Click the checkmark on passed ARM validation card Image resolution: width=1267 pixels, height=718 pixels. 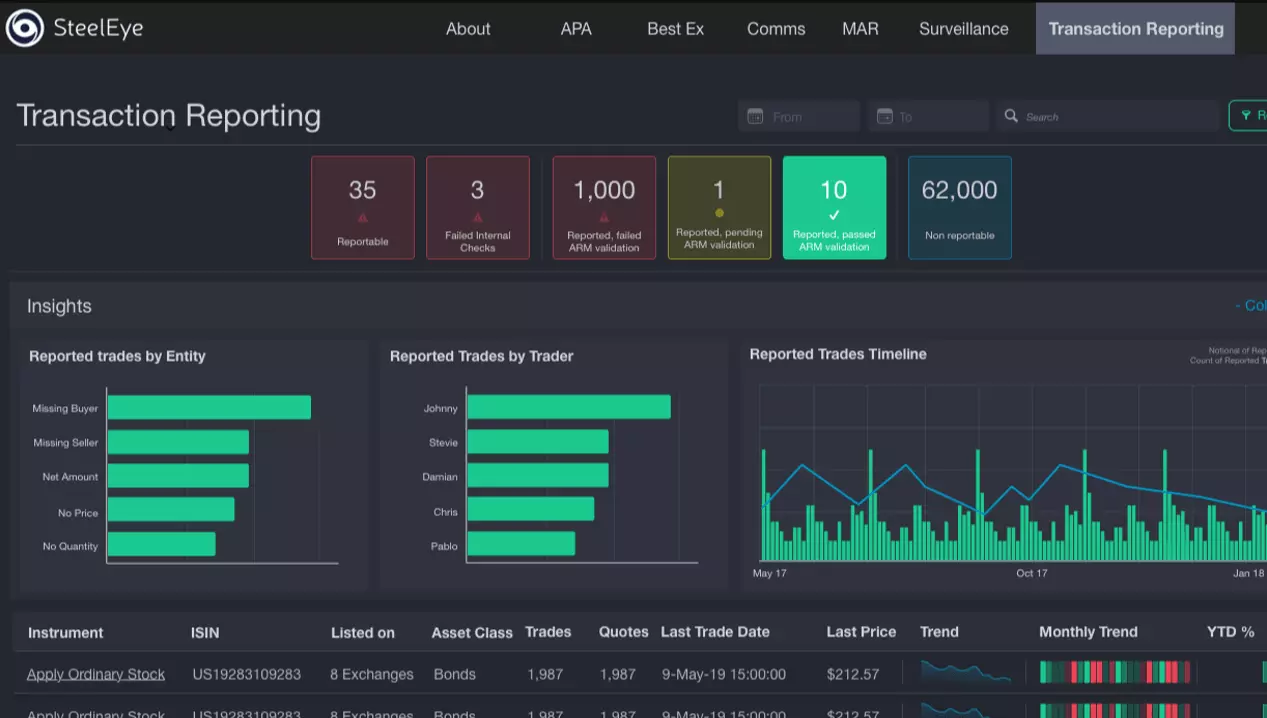(834, 215)
